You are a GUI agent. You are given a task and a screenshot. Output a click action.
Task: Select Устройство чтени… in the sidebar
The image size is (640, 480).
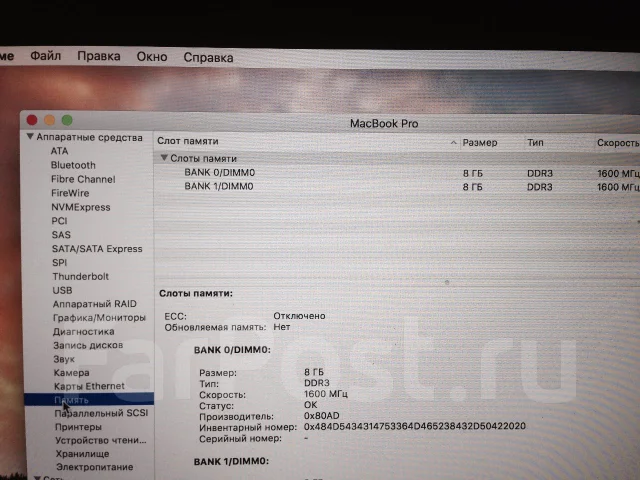click(100, 440)
